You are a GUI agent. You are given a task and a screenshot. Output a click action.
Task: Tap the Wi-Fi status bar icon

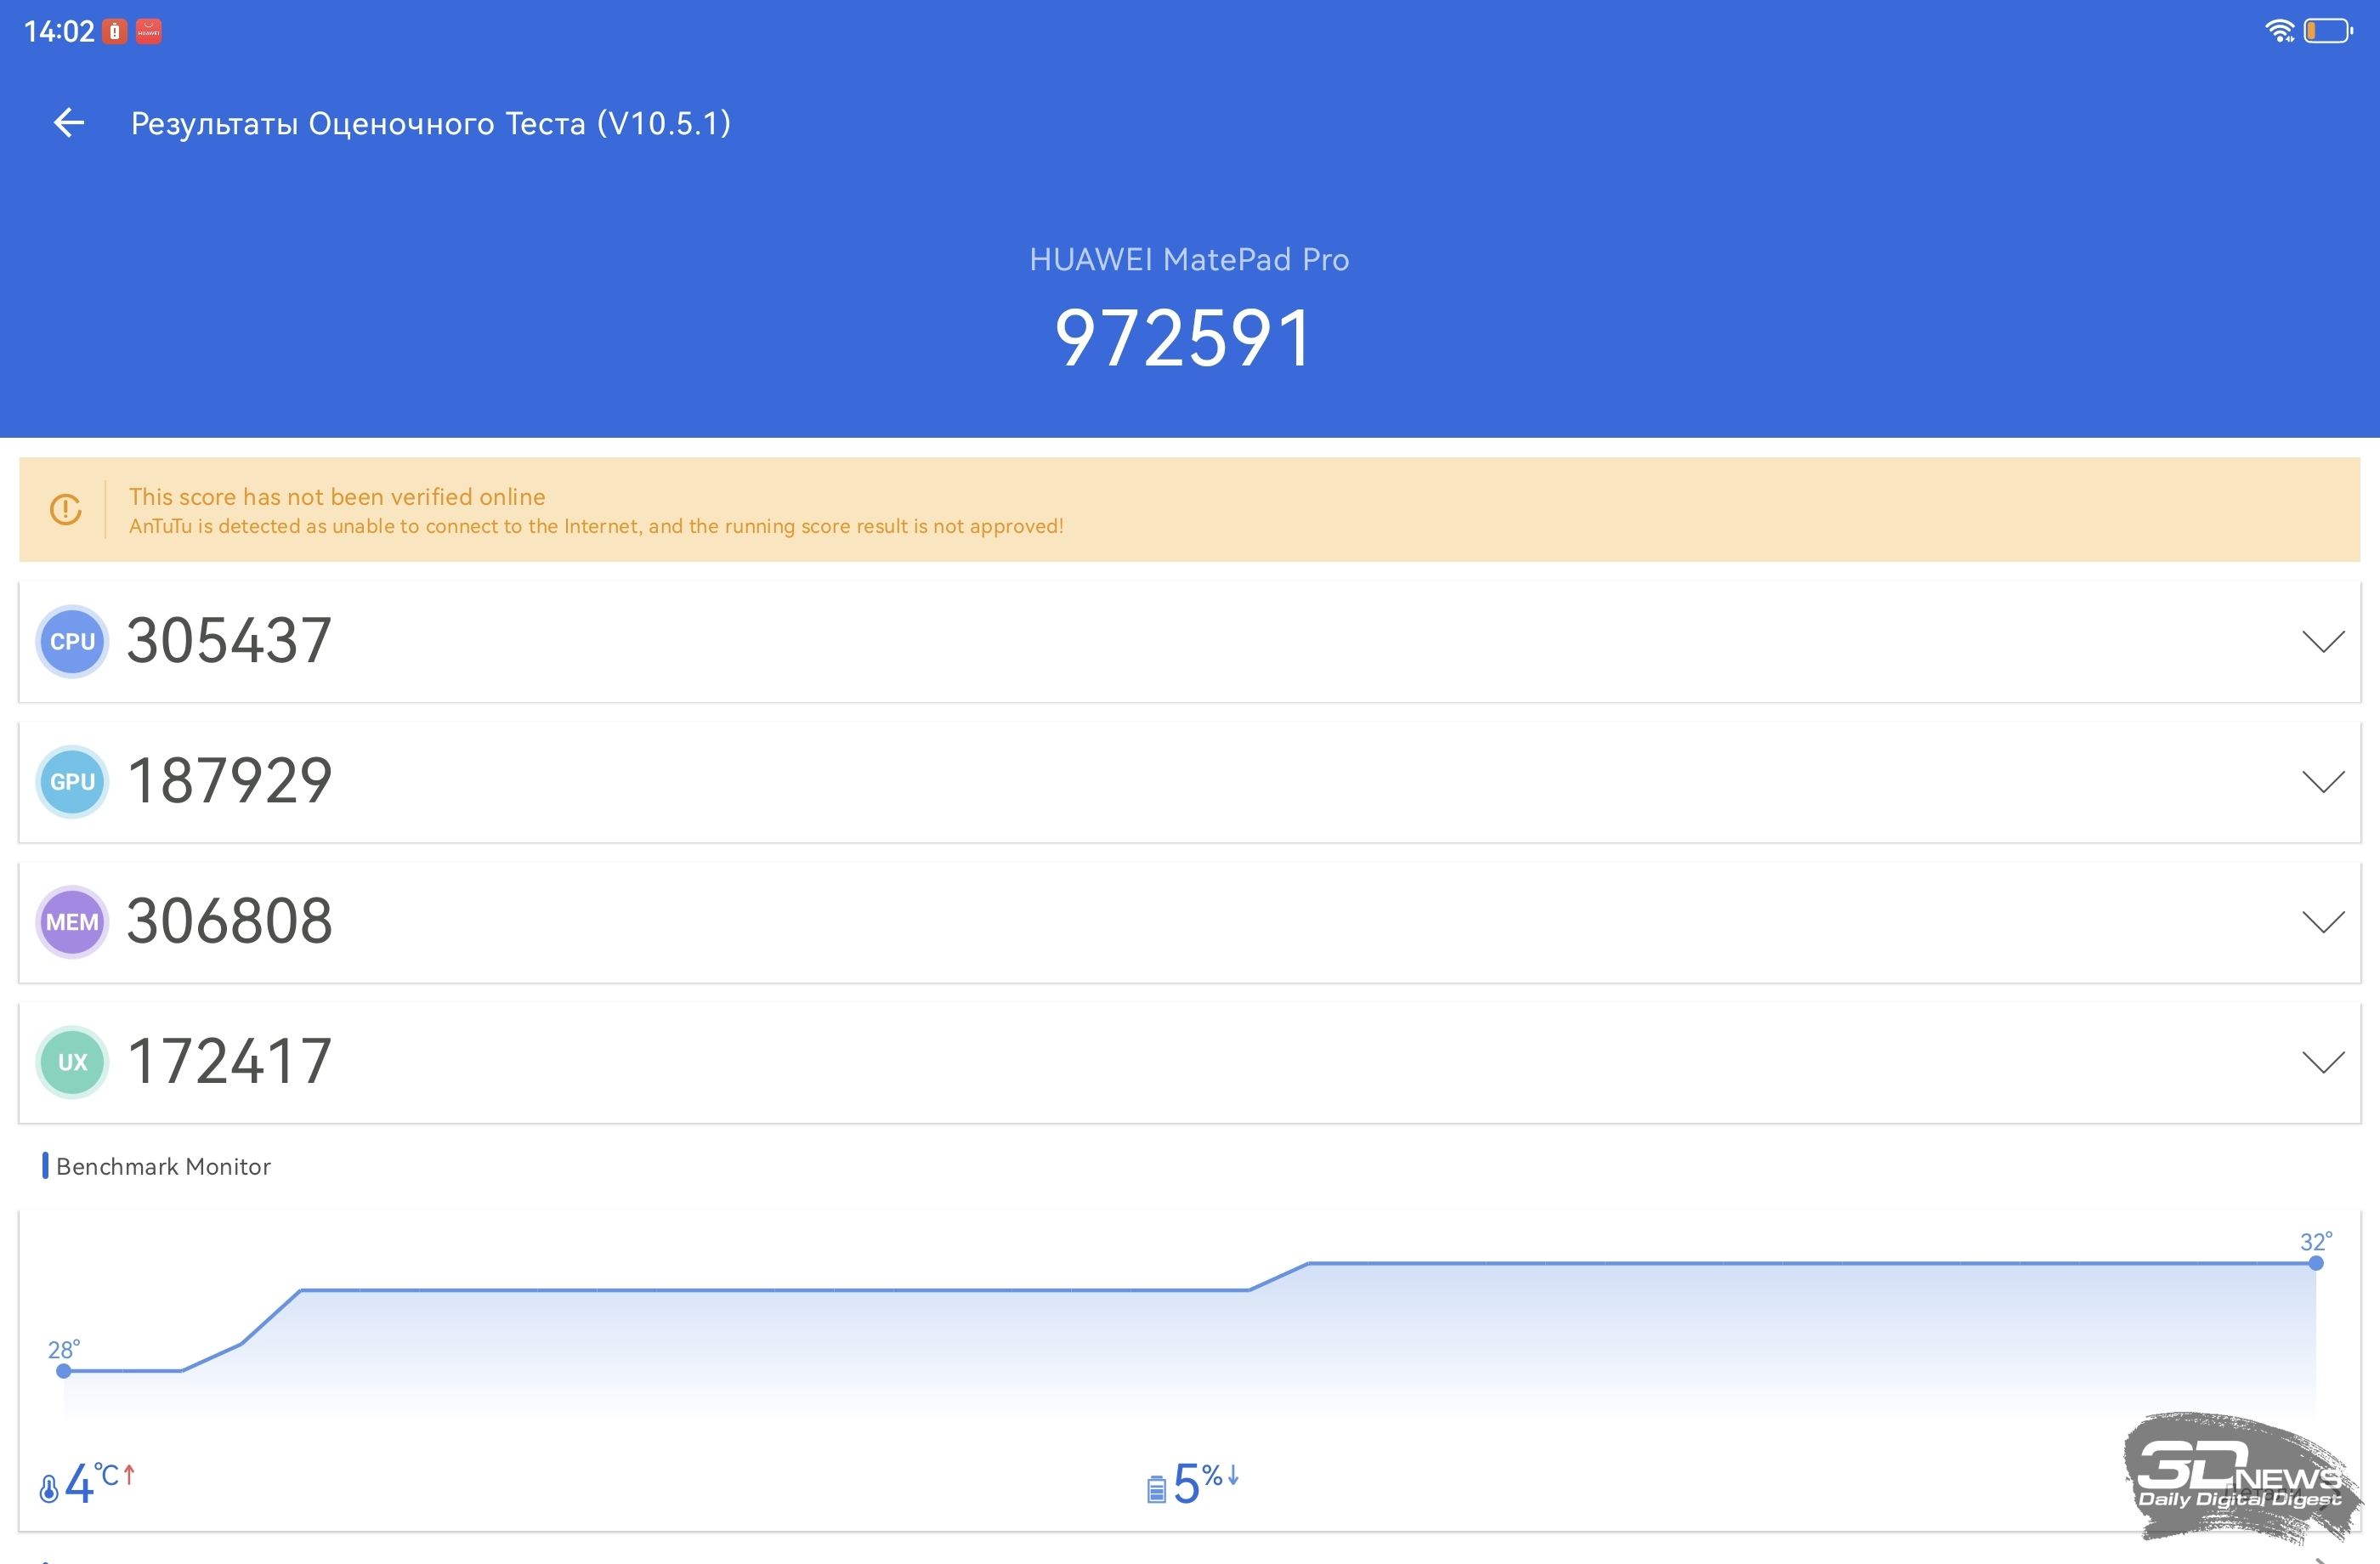2279,31
